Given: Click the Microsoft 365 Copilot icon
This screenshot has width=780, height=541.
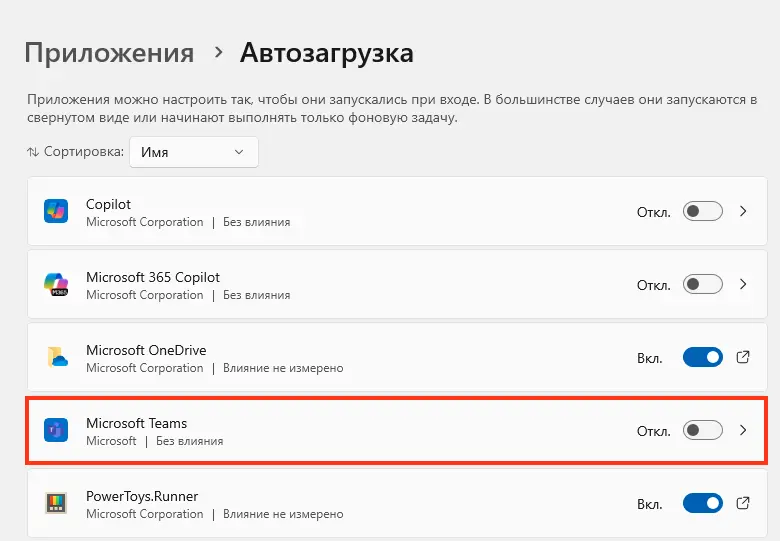Looking at the screenshot, I should [x=56, y=284].
